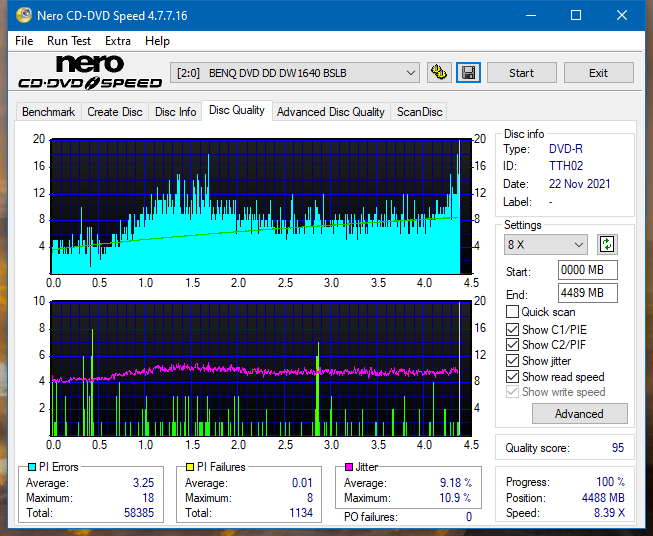Image resolution: width=653 pixels, height=536 pixels.
Task: Toggle Show read speed checkbox
Action: click(512, 376)
